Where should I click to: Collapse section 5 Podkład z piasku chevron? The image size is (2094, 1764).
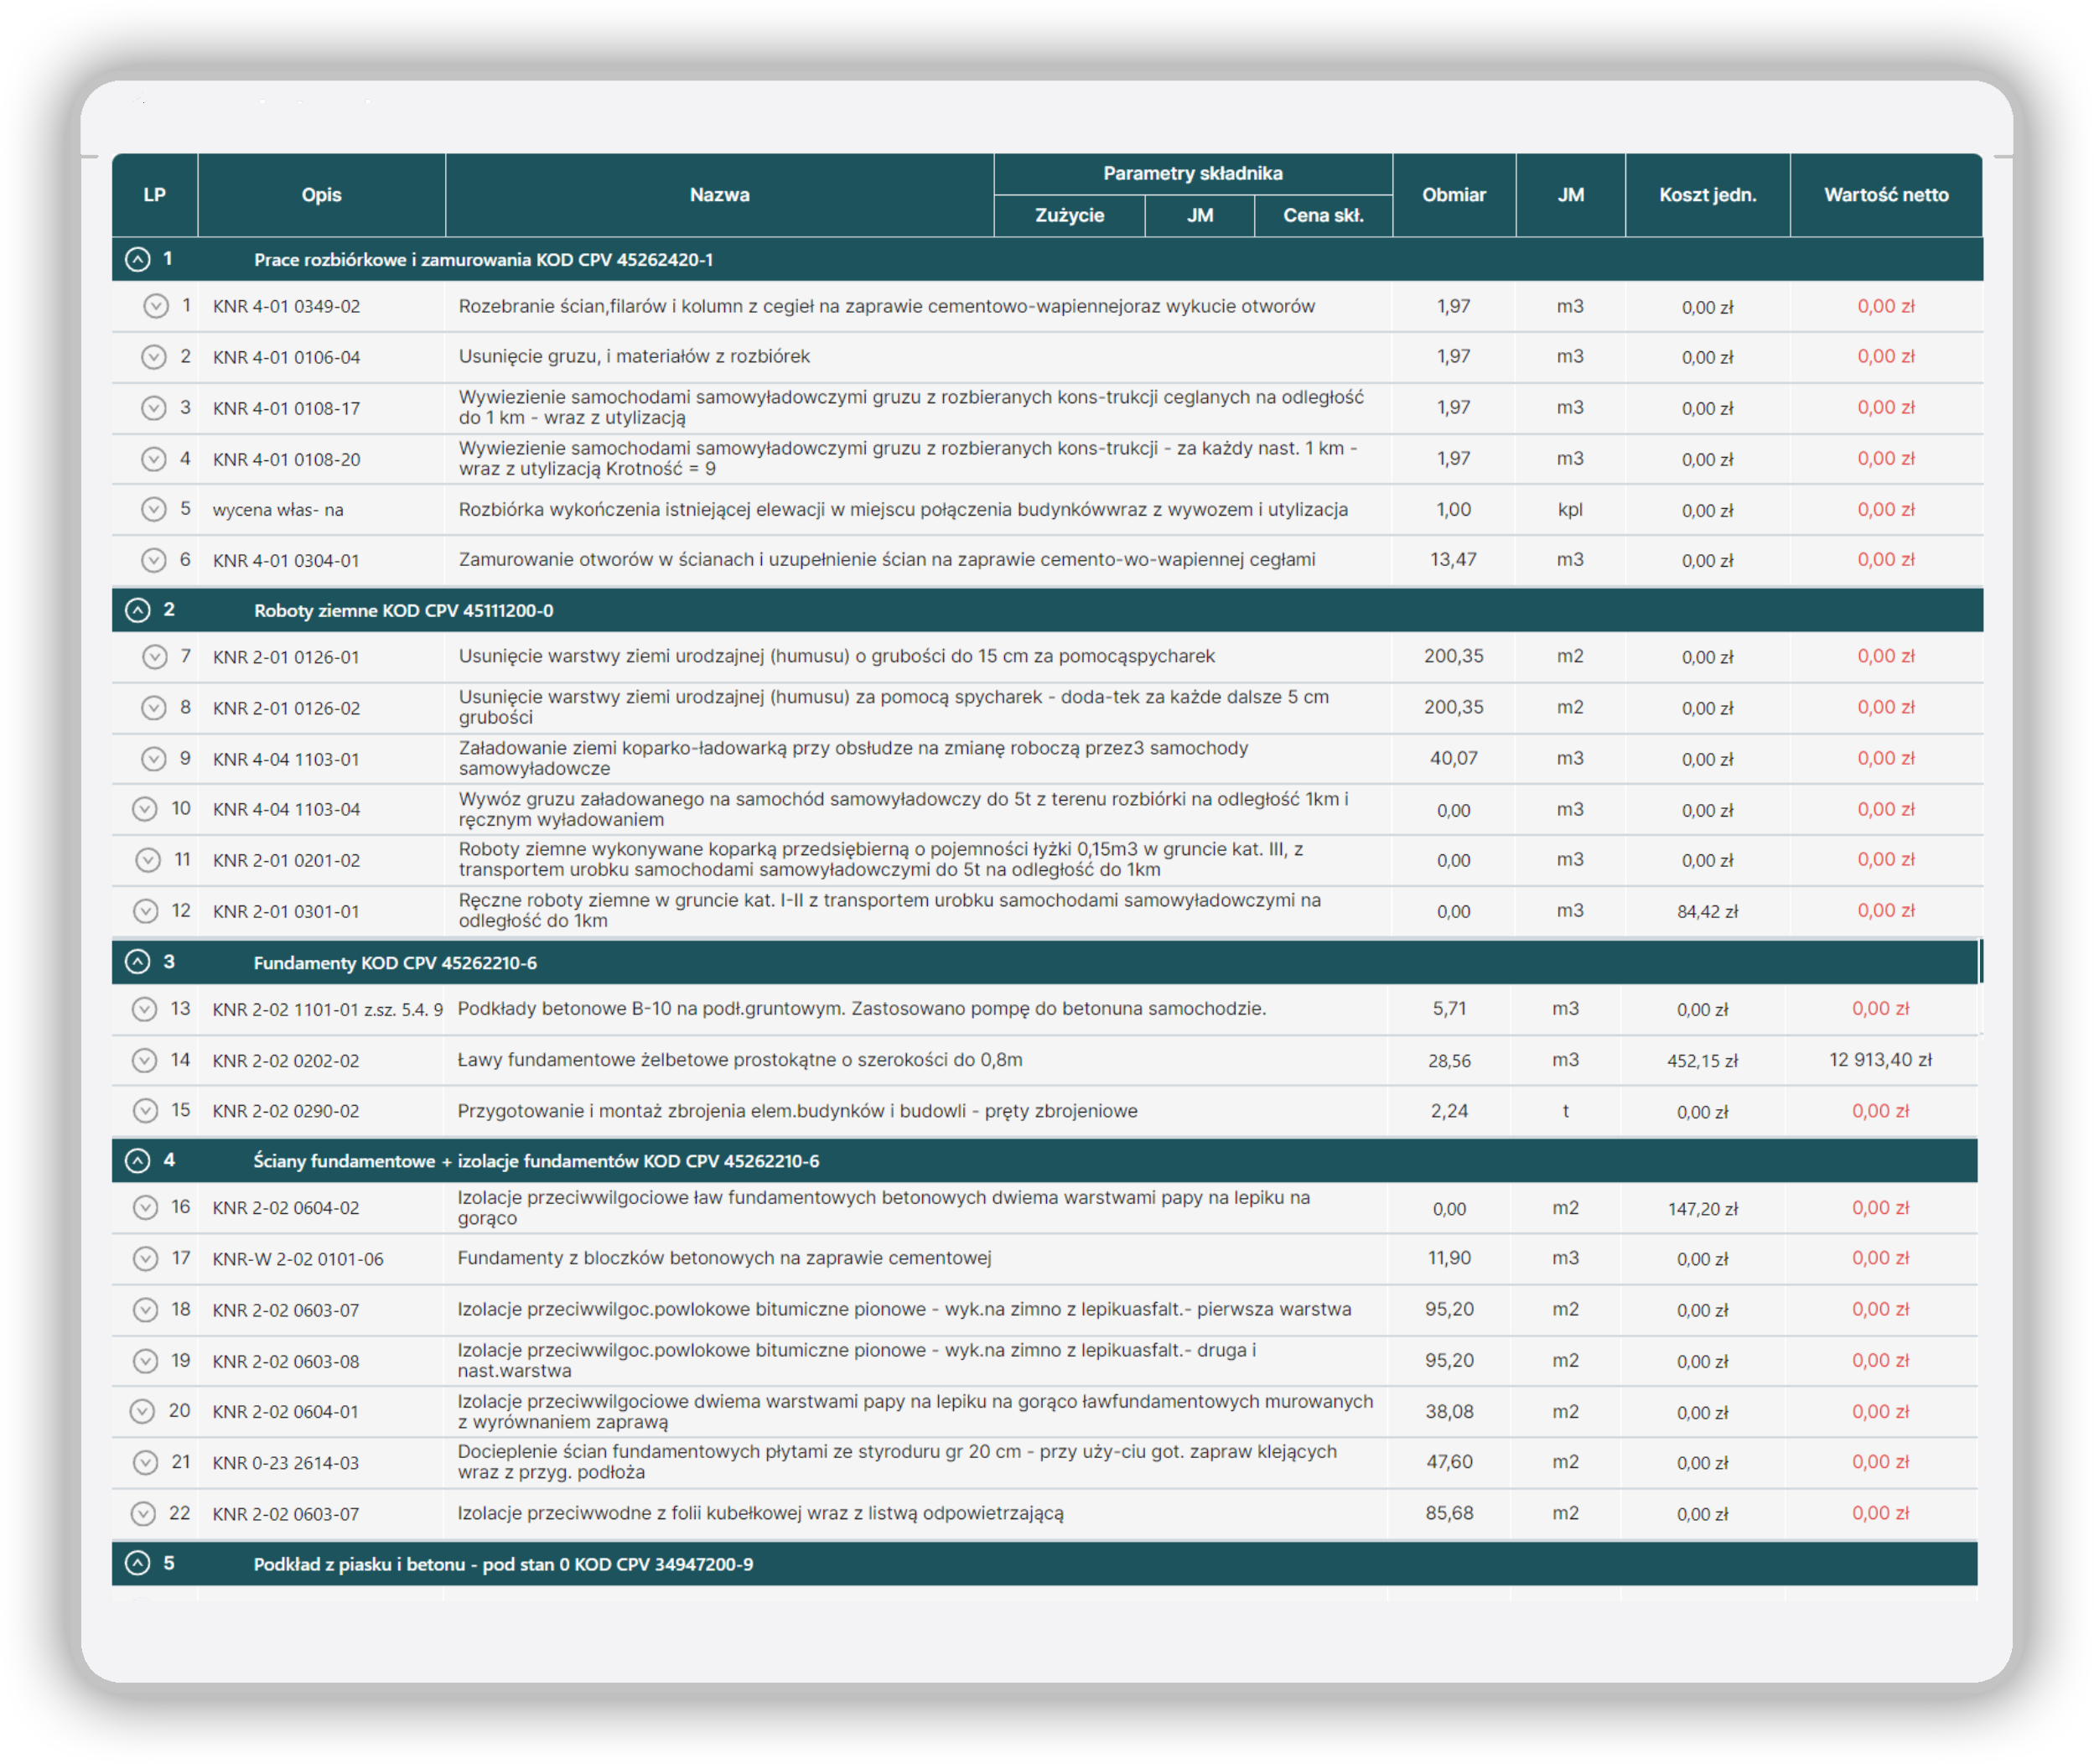pos(138,1563)
